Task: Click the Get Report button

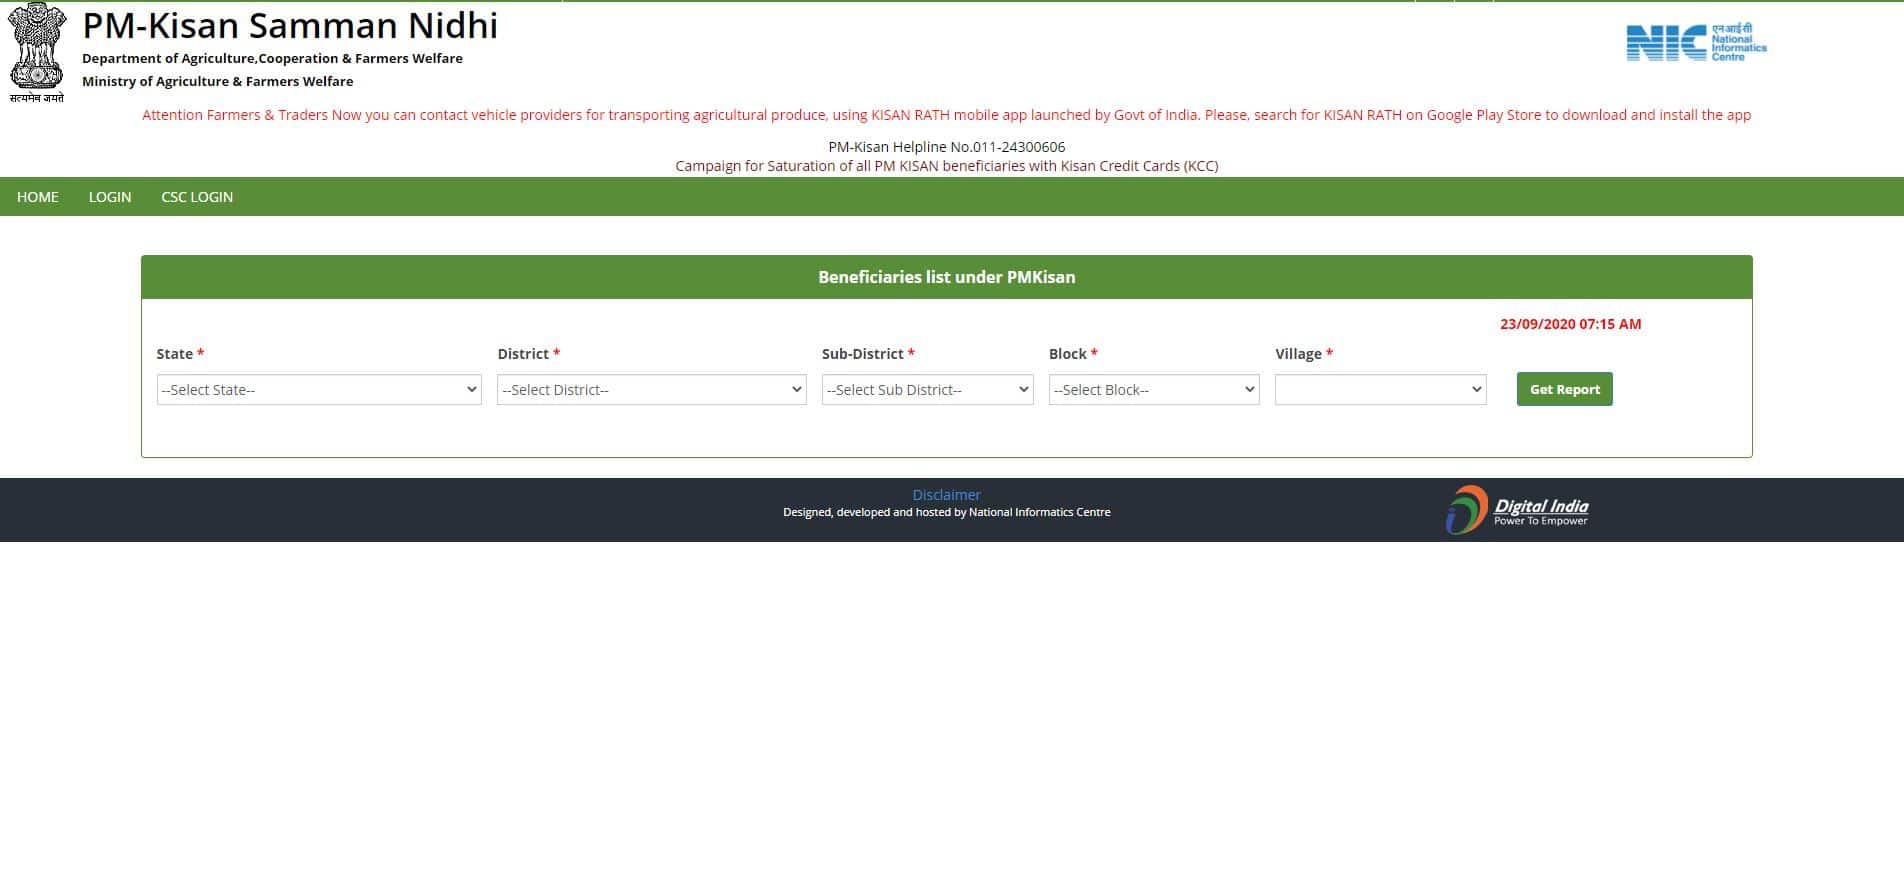Action: point(1565,389)
